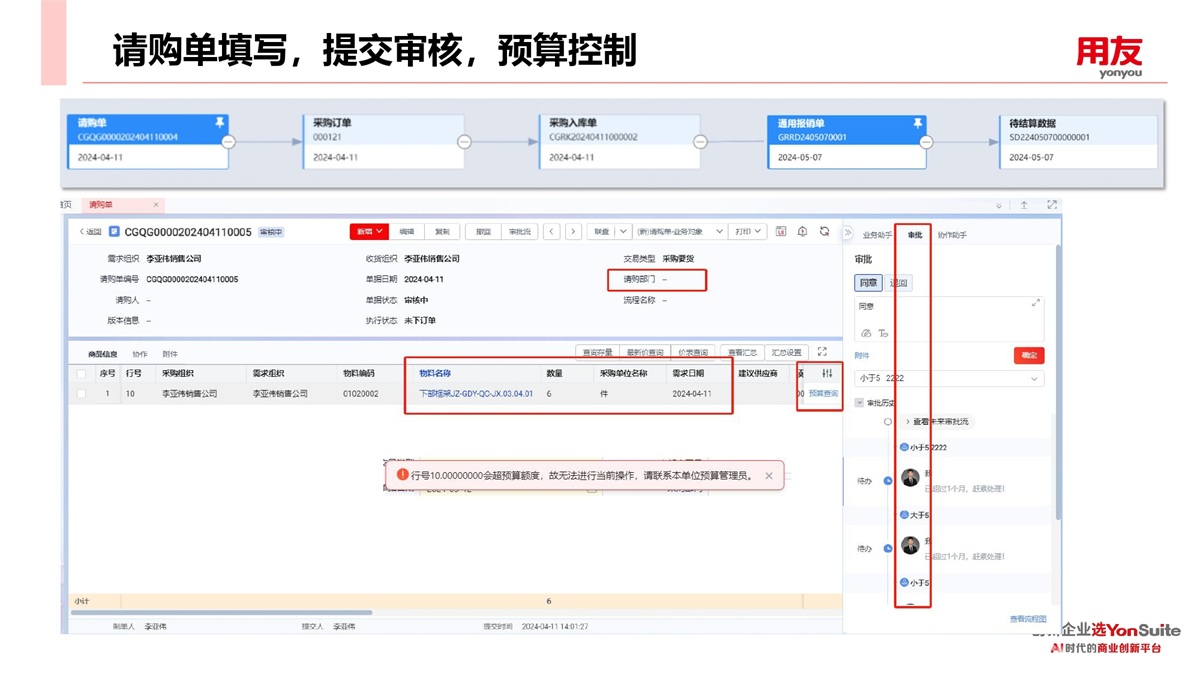Close the 请购单 tab with the X
Viewport: 1200px width, 675px height.
156,205
